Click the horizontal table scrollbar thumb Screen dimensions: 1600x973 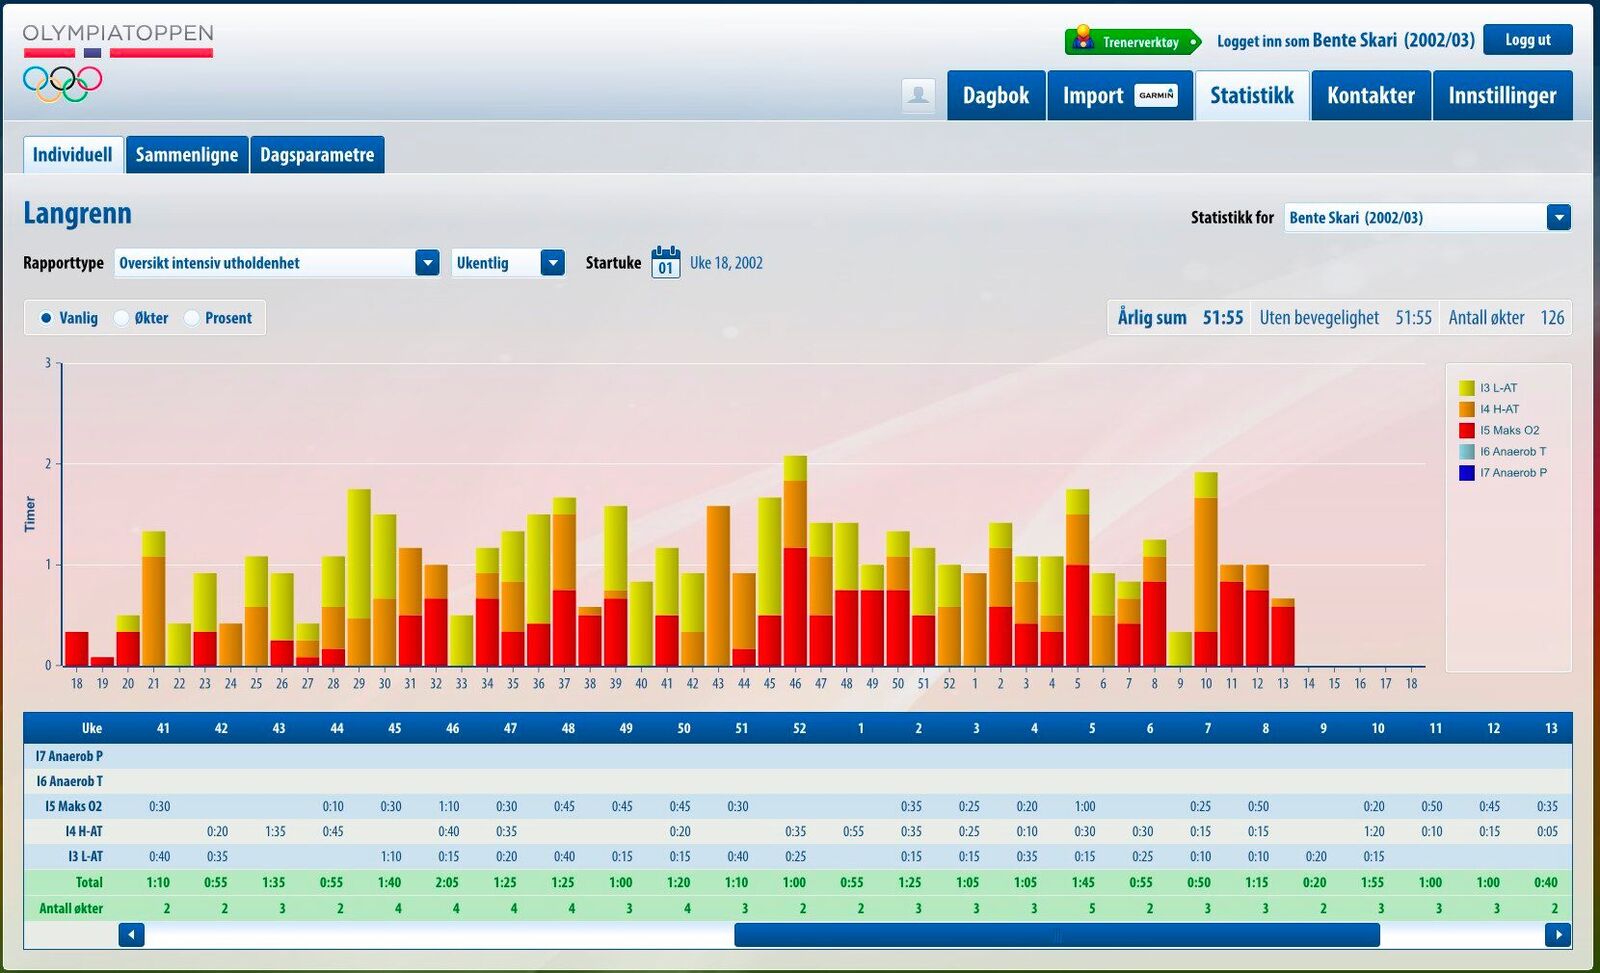[1056, 935]
